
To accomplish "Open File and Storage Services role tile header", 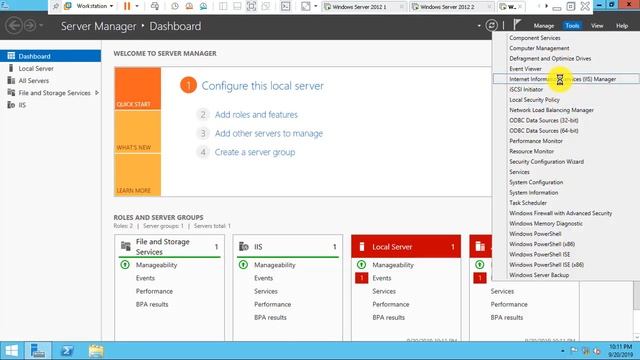I will (169, 247).
